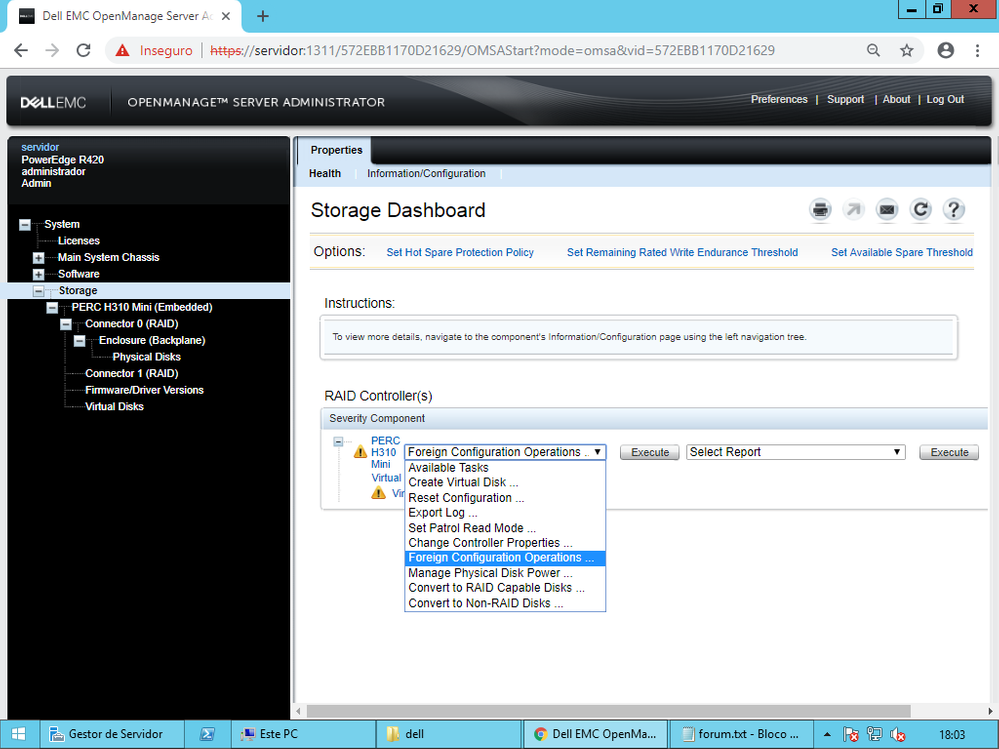Open Preferences in the header
999x749 pixels.
tap(779, 99)
